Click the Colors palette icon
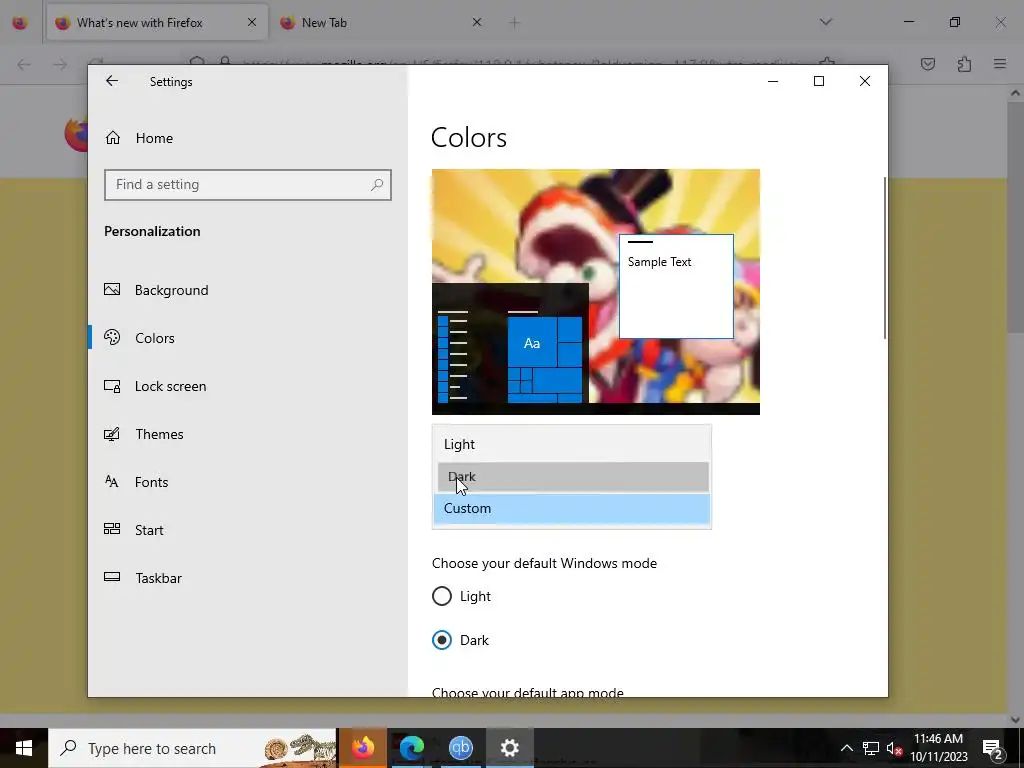This screenshot has width=1024, height=768. [x=112, y=337]
